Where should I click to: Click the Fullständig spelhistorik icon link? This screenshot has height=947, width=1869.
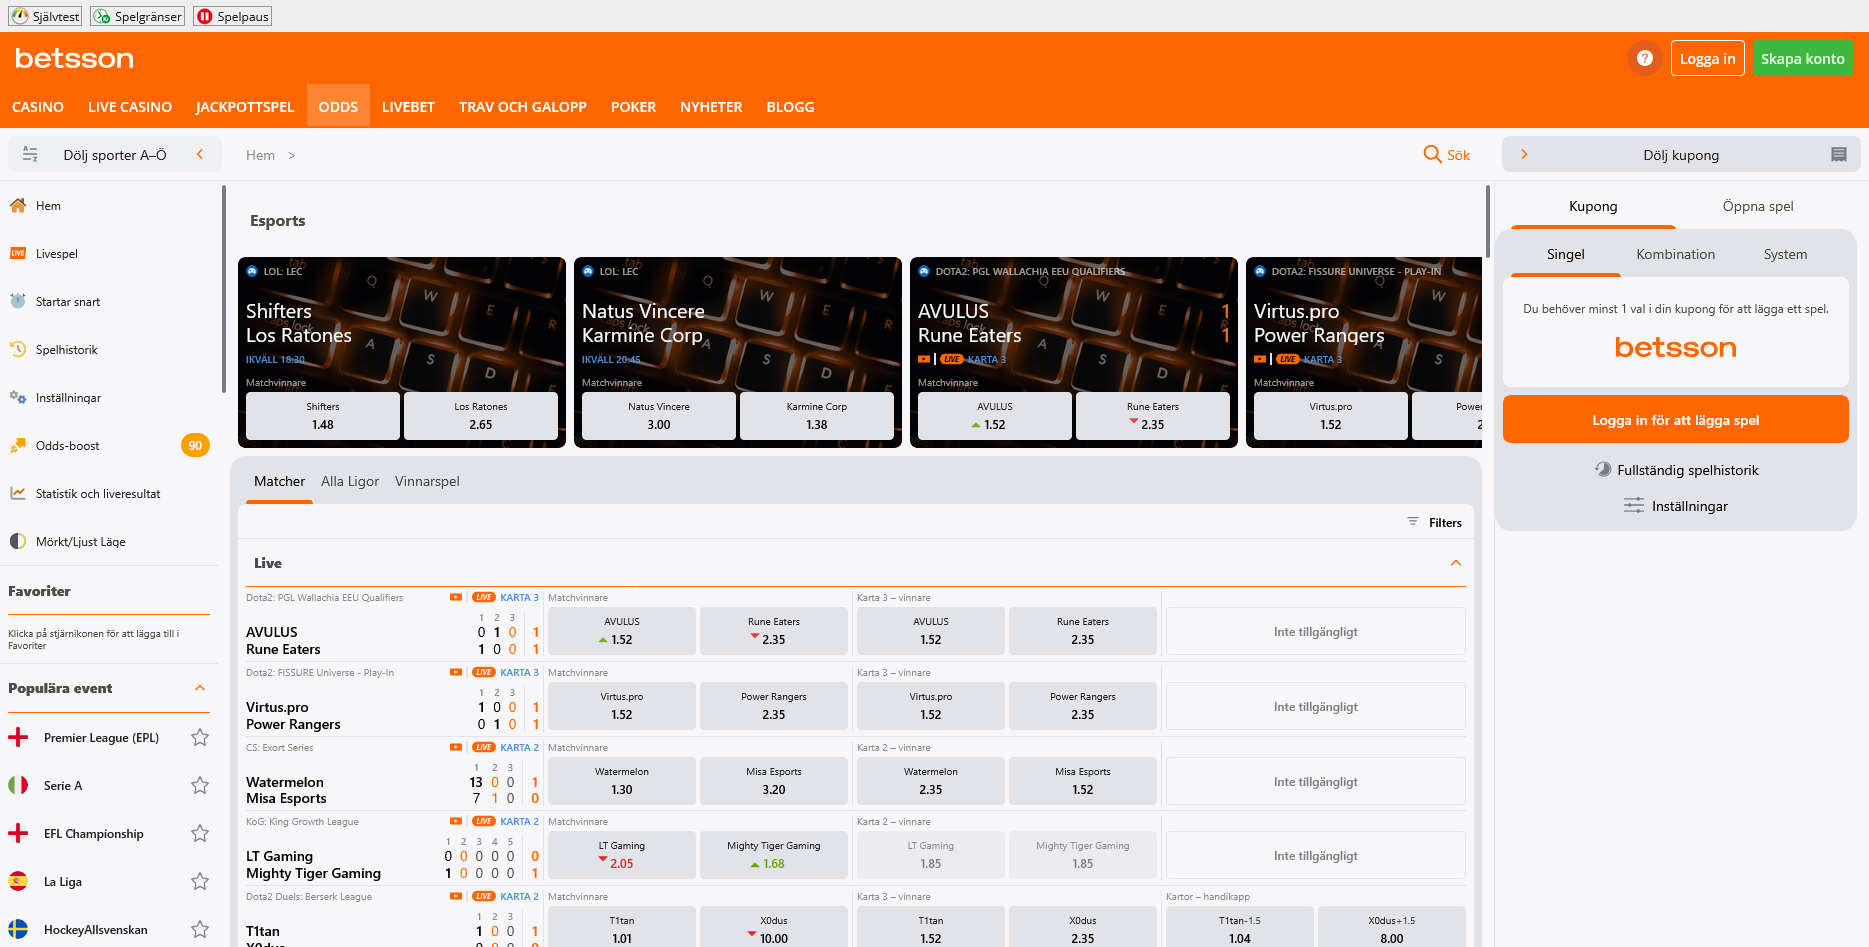(x=1603, y=470)
